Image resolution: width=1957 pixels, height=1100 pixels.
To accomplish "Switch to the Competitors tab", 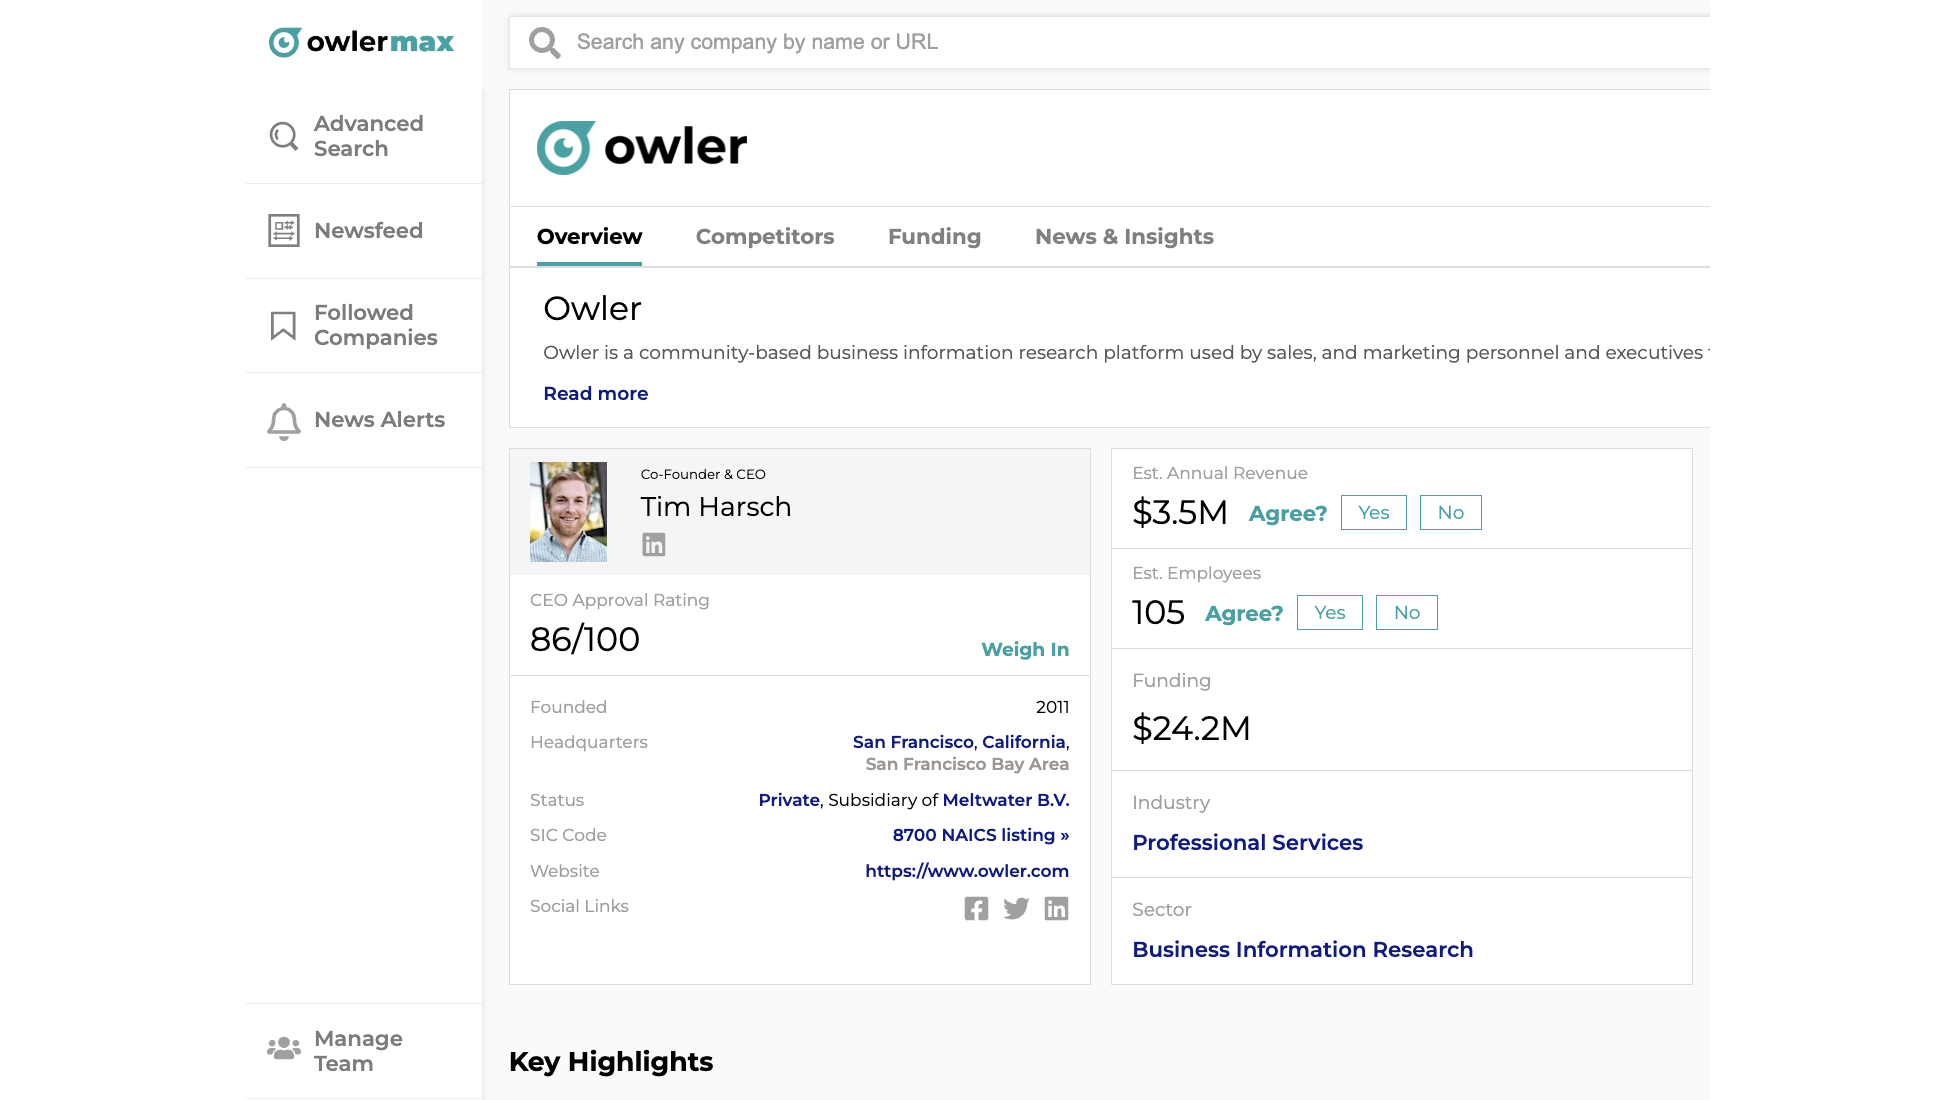I will pos(764,236).
